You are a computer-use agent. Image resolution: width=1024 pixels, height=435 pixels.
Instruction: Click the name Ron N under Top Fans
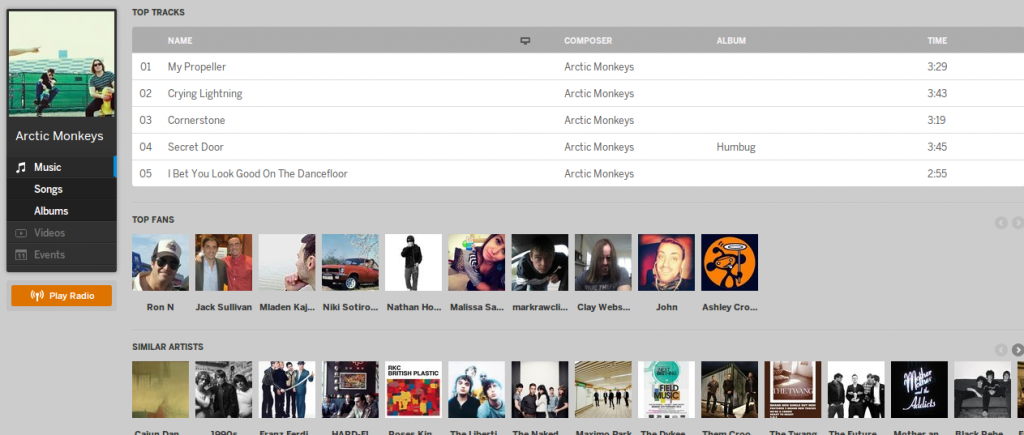pos(160,307)
